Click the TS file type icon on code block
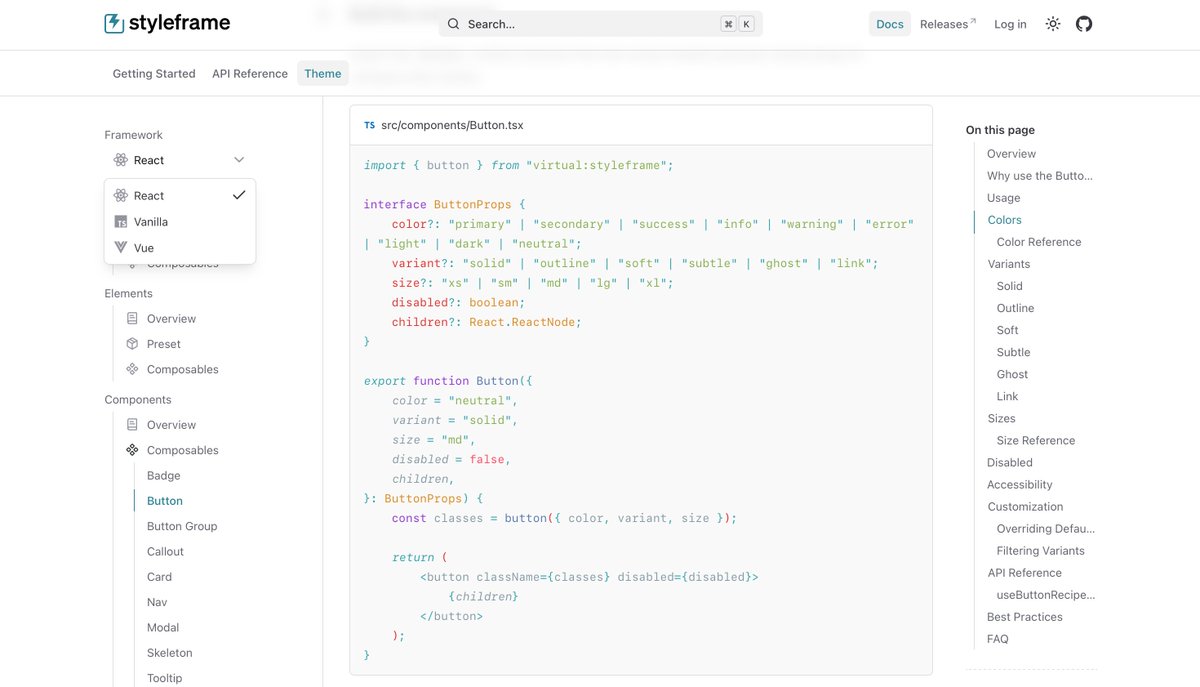Viewport: 1200px width, 687px height. [370, 126]
